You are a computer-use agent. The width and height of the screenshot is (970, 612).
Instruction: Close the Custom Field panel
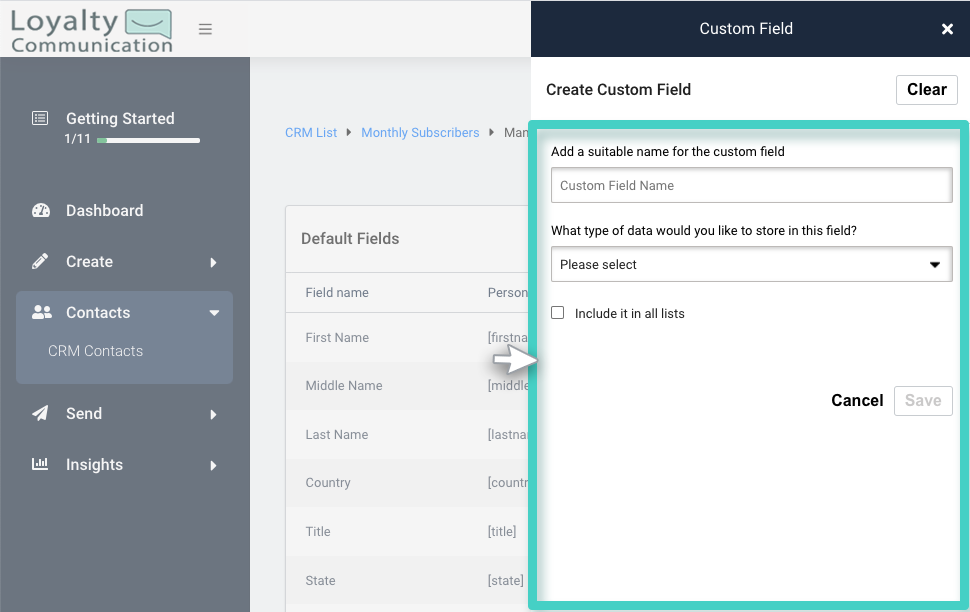(x=947, y=29)
